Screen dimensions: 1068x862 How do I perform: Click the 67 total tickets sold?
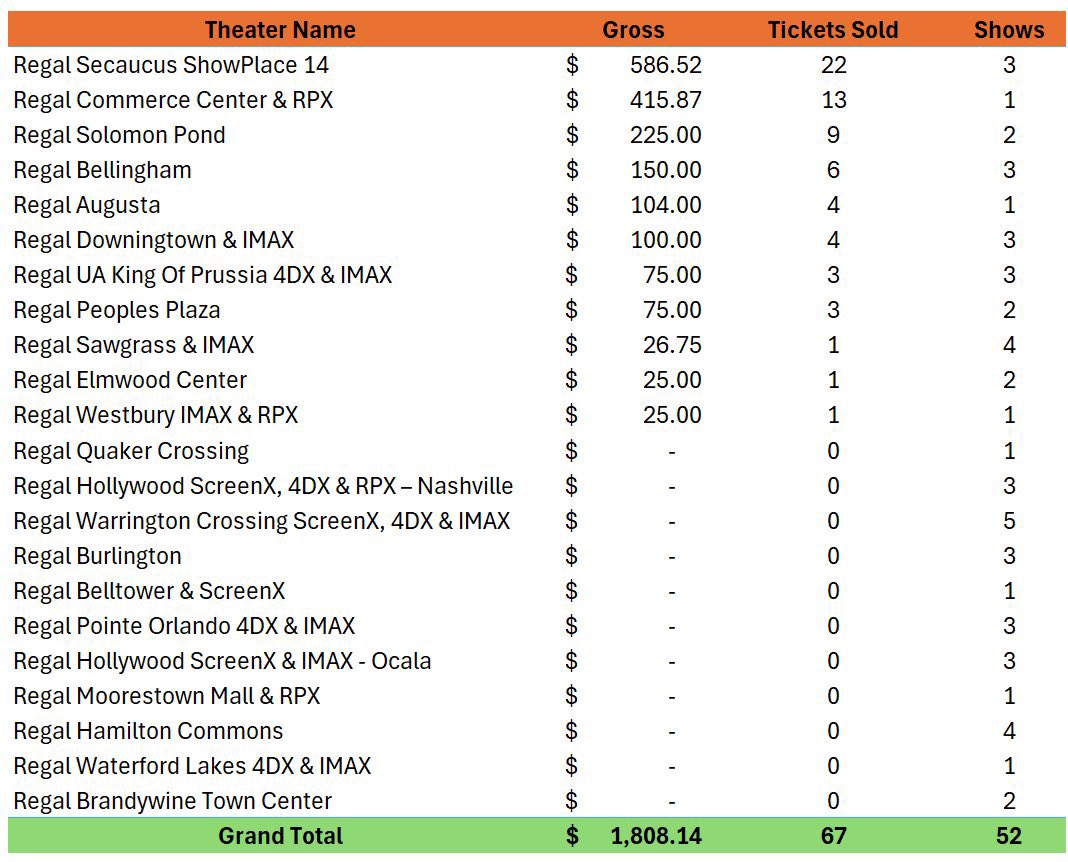[833, 836]
